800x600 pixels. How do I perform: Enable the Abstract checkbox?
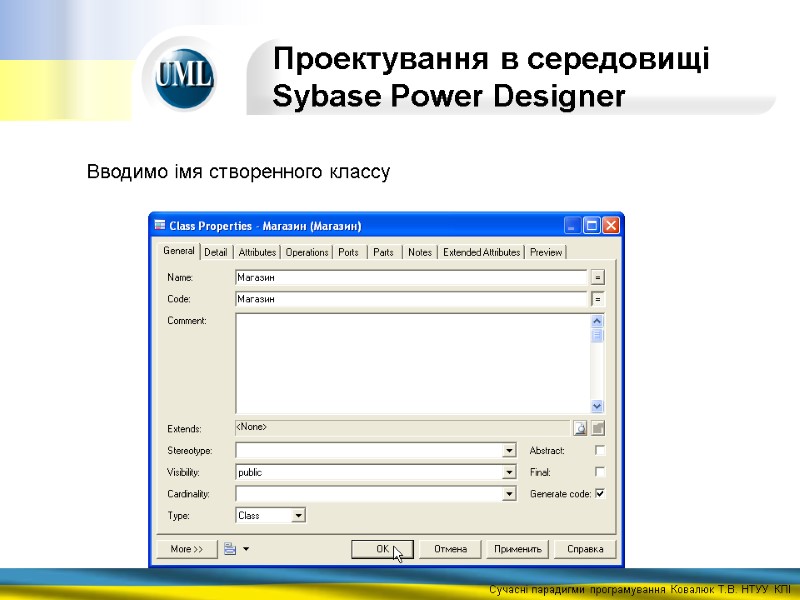tap(599, 450)
